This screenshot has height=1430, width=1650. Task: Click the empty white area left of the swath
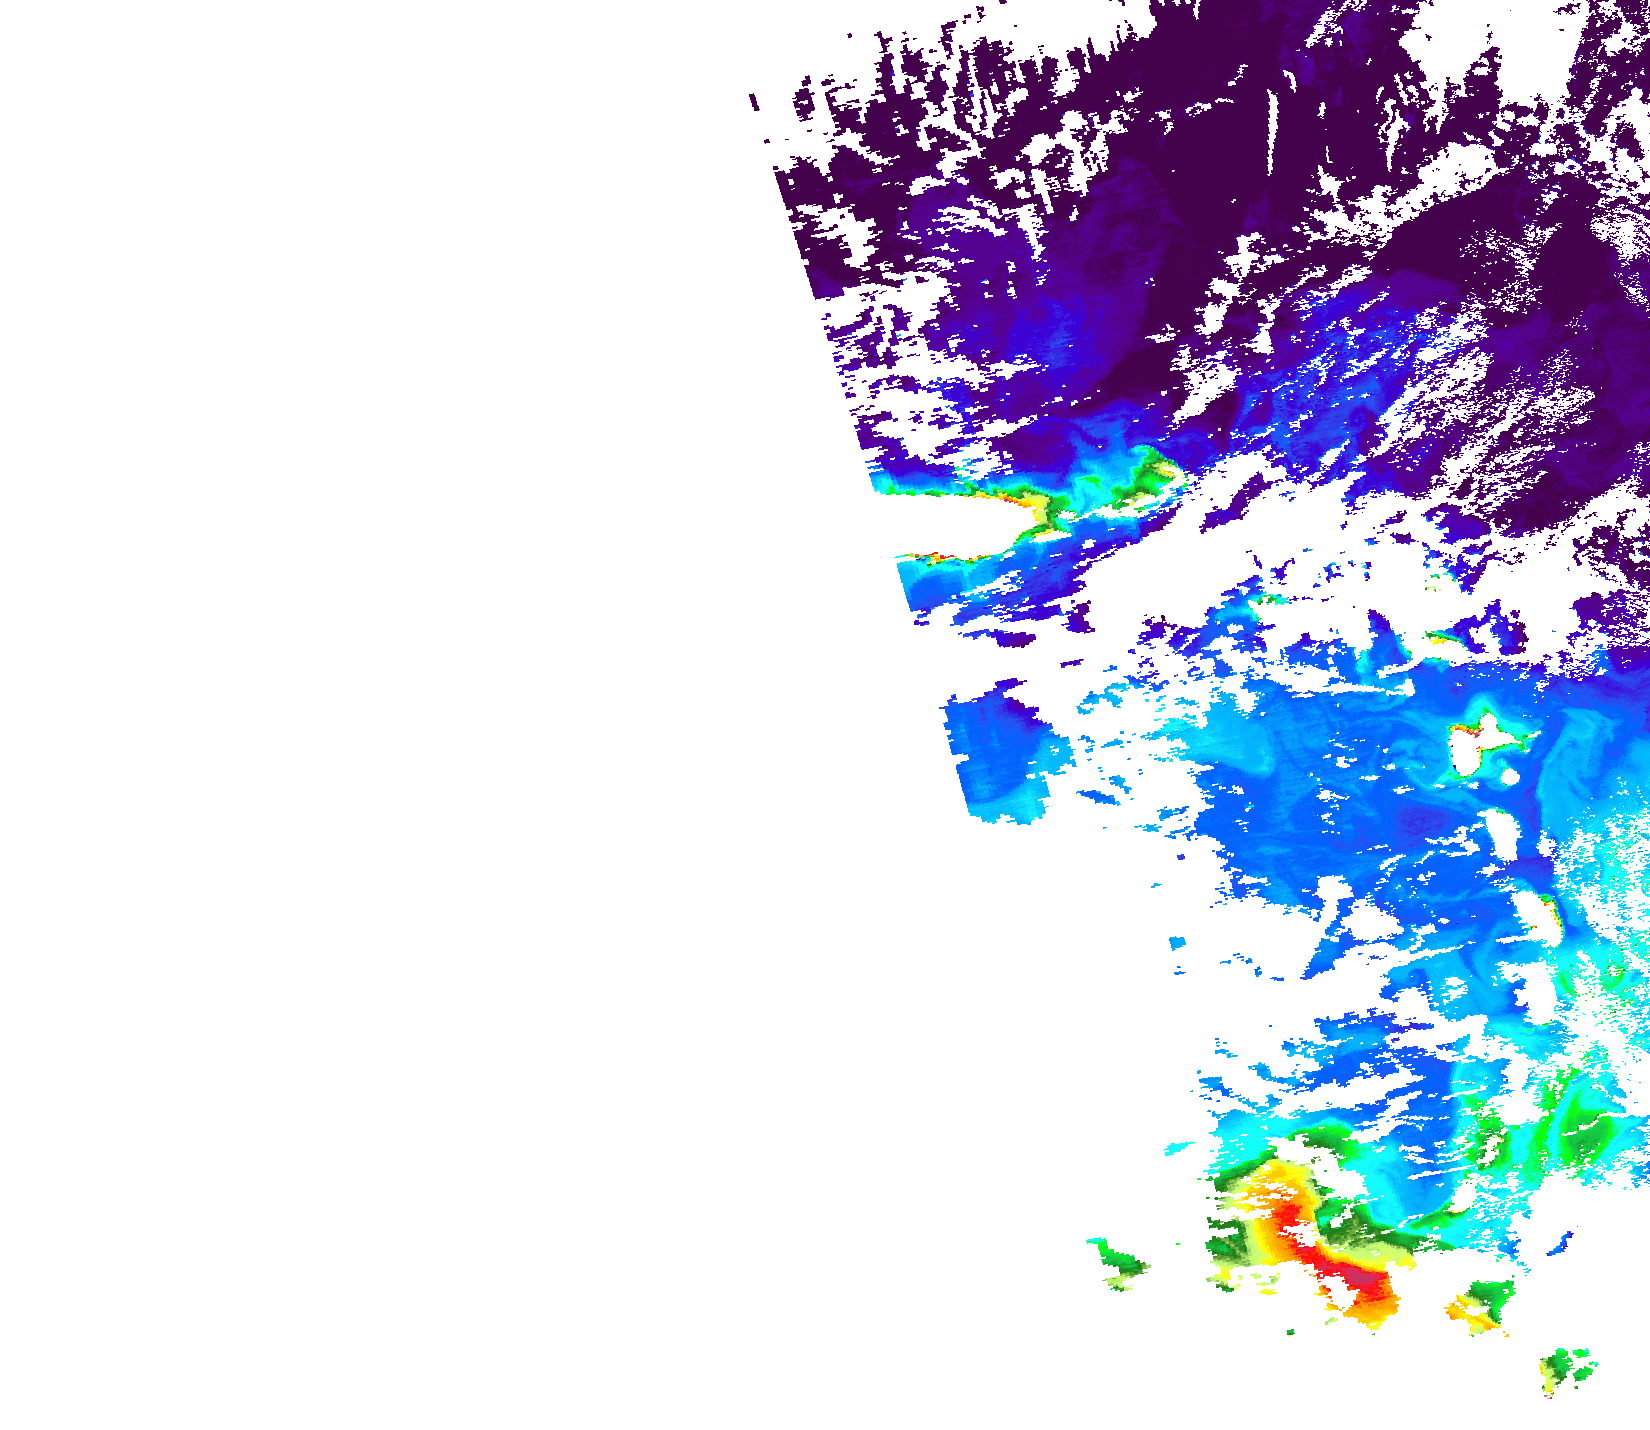400,700
